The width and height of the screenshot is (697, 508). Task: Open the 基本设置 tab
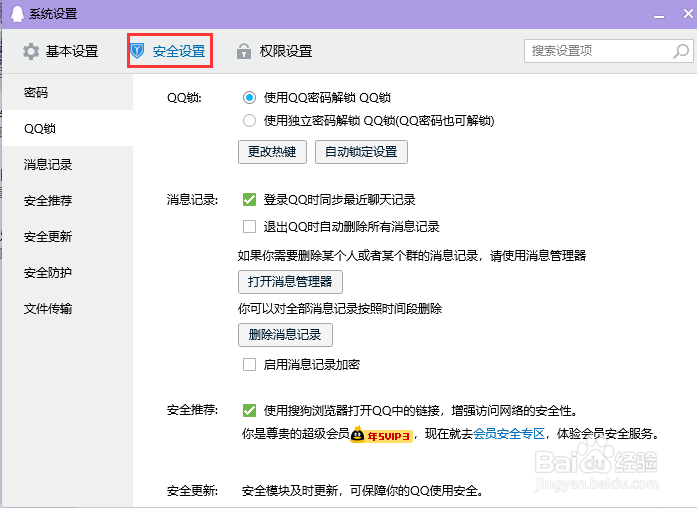click(60, 52)
